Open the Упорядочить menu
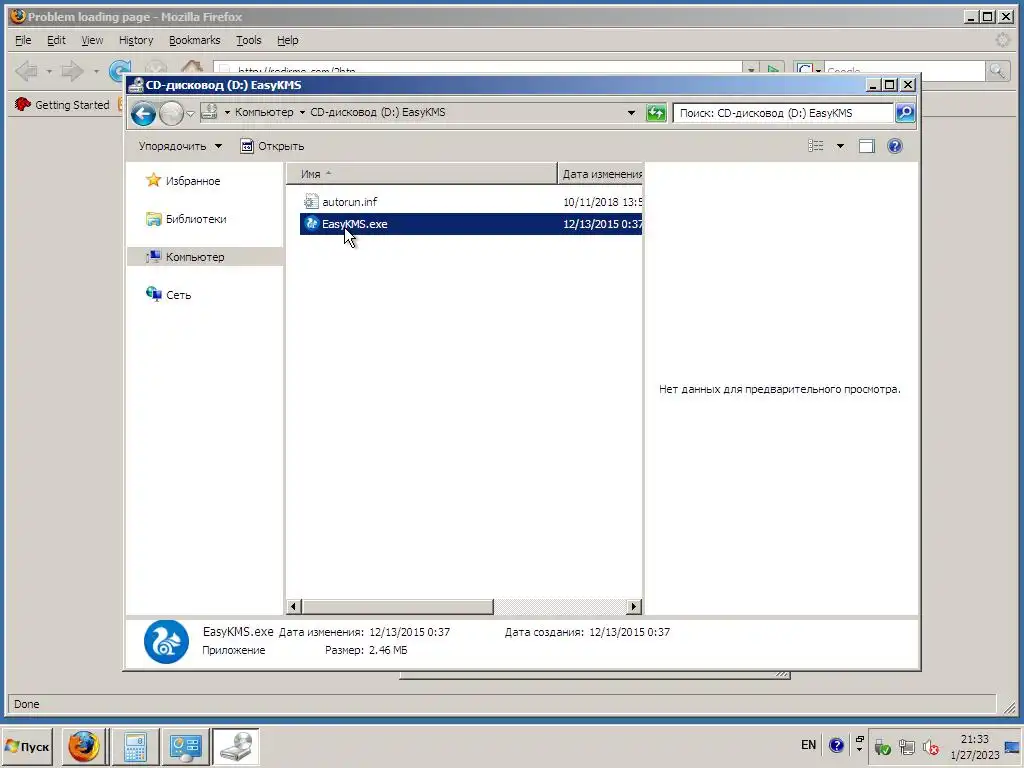Image resolution: width=1024 pixels, height=768 pixels. [180, 146]
